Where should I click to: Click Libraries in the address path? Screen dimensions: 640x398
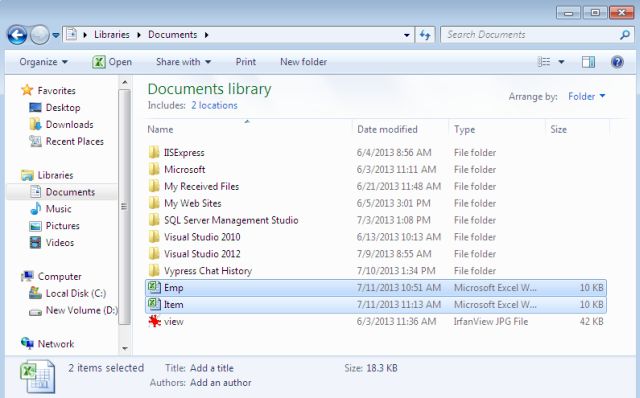click(x=111, y=35)
